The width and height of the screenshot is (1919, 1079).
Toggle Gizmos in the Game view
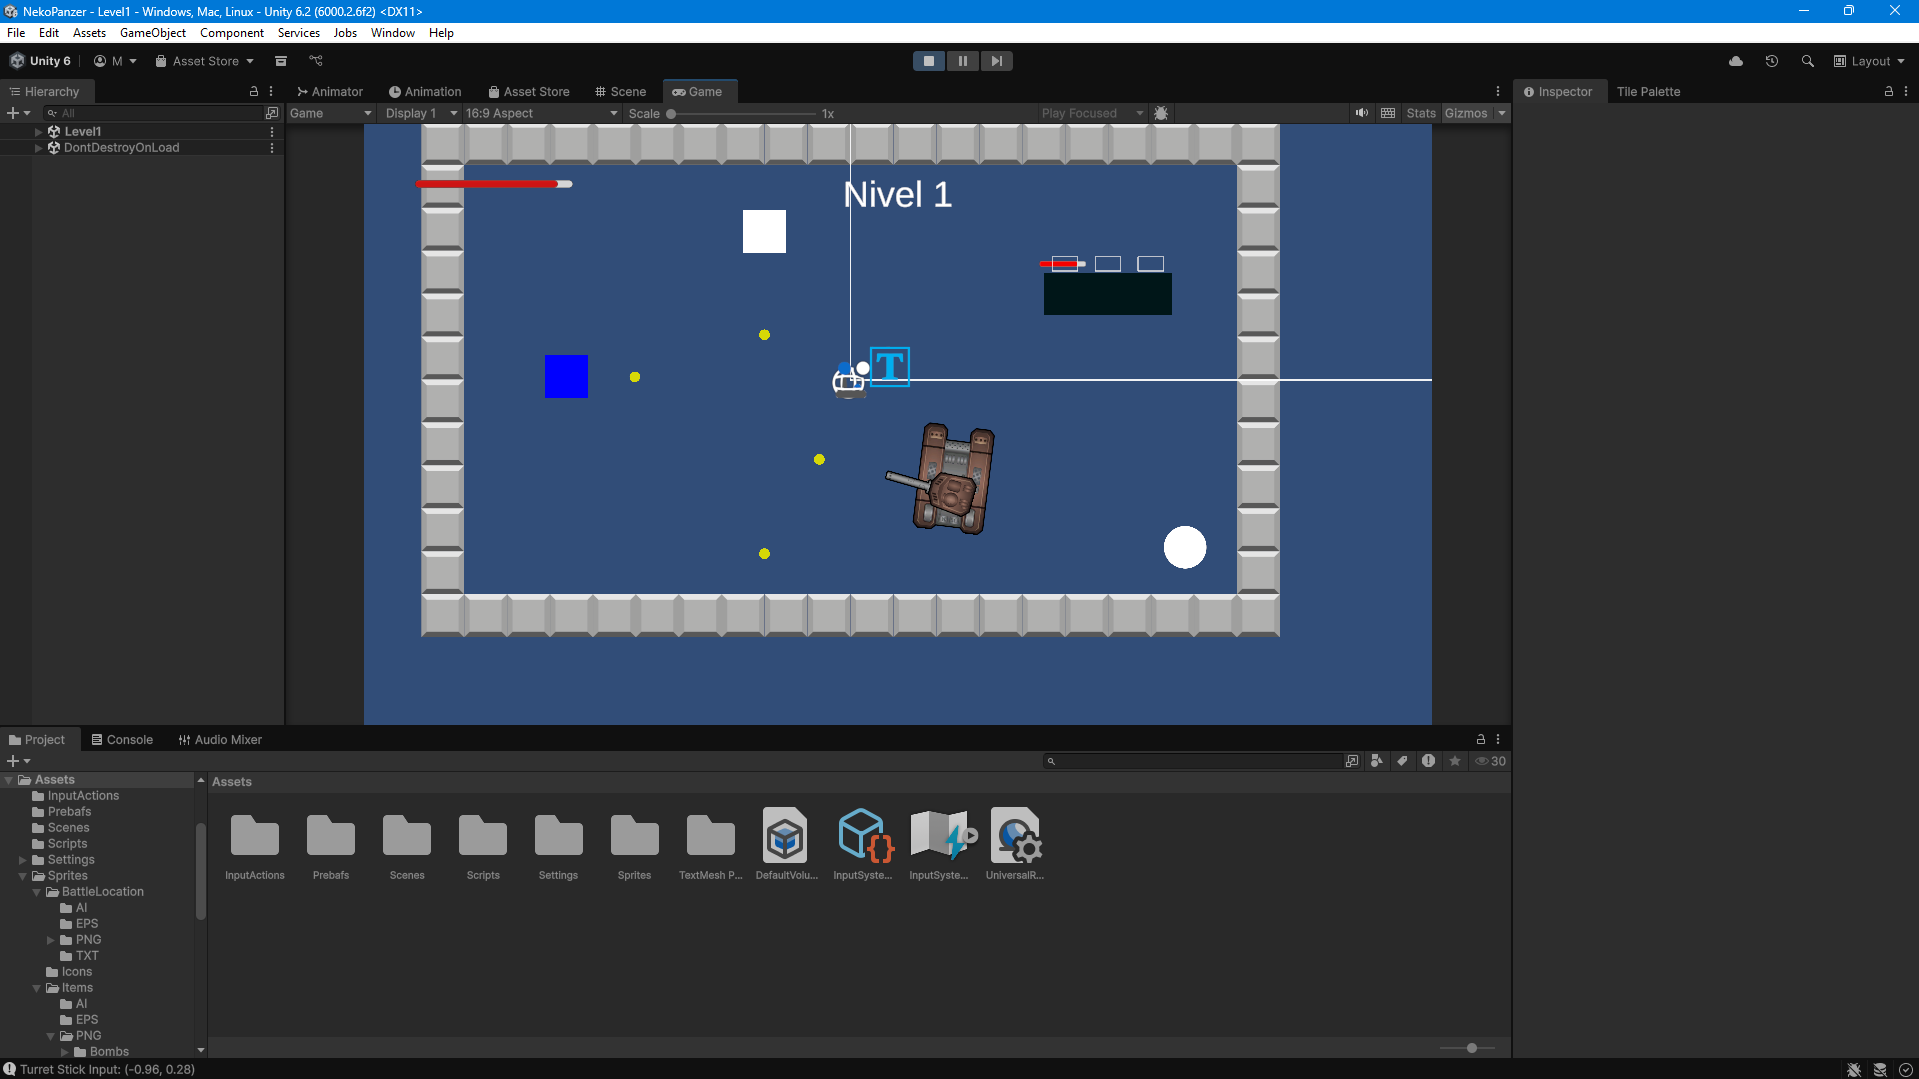pyautogui.click(x=1465, y=113)
